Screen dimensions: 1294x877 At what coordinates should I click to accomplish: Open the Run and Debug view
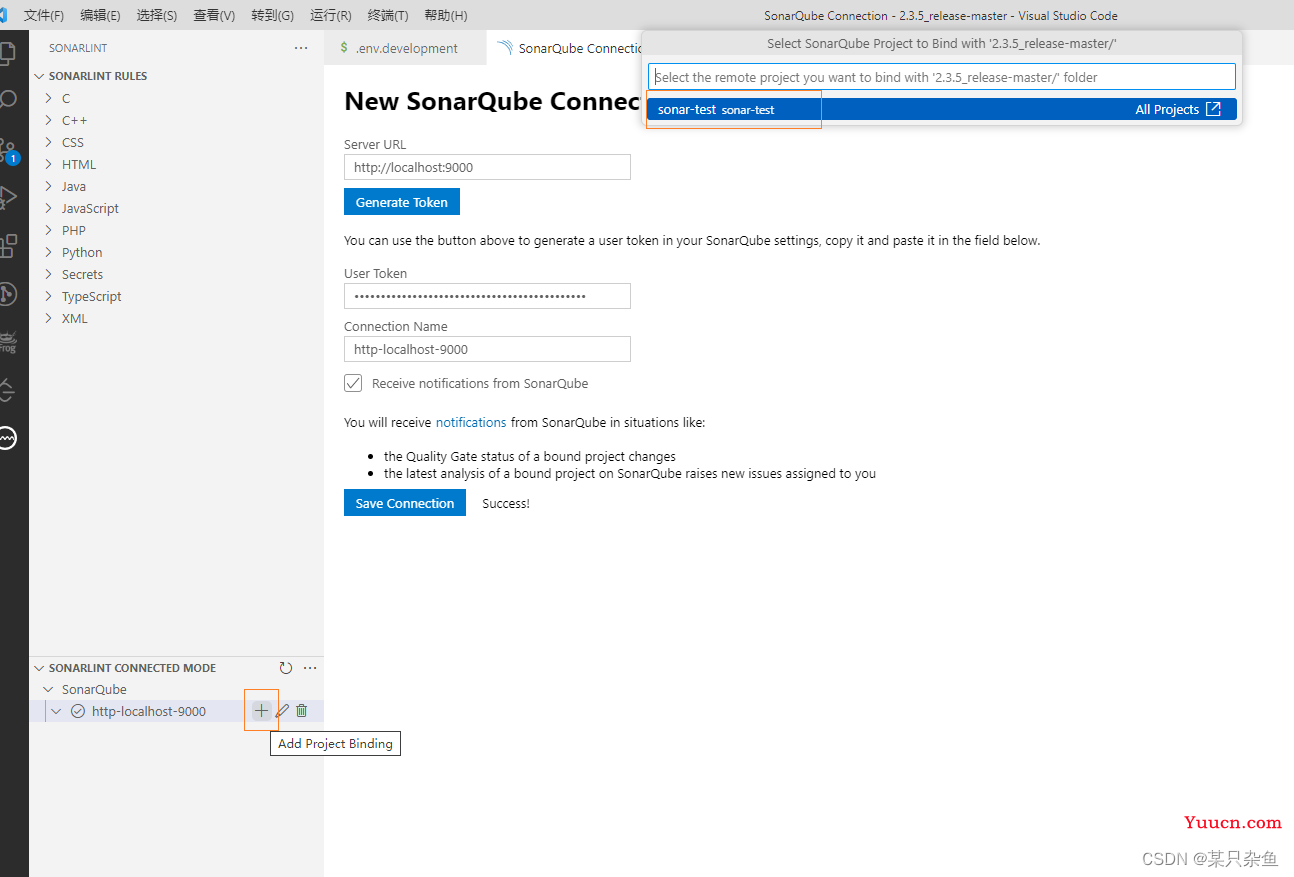[x=7, y=197]
